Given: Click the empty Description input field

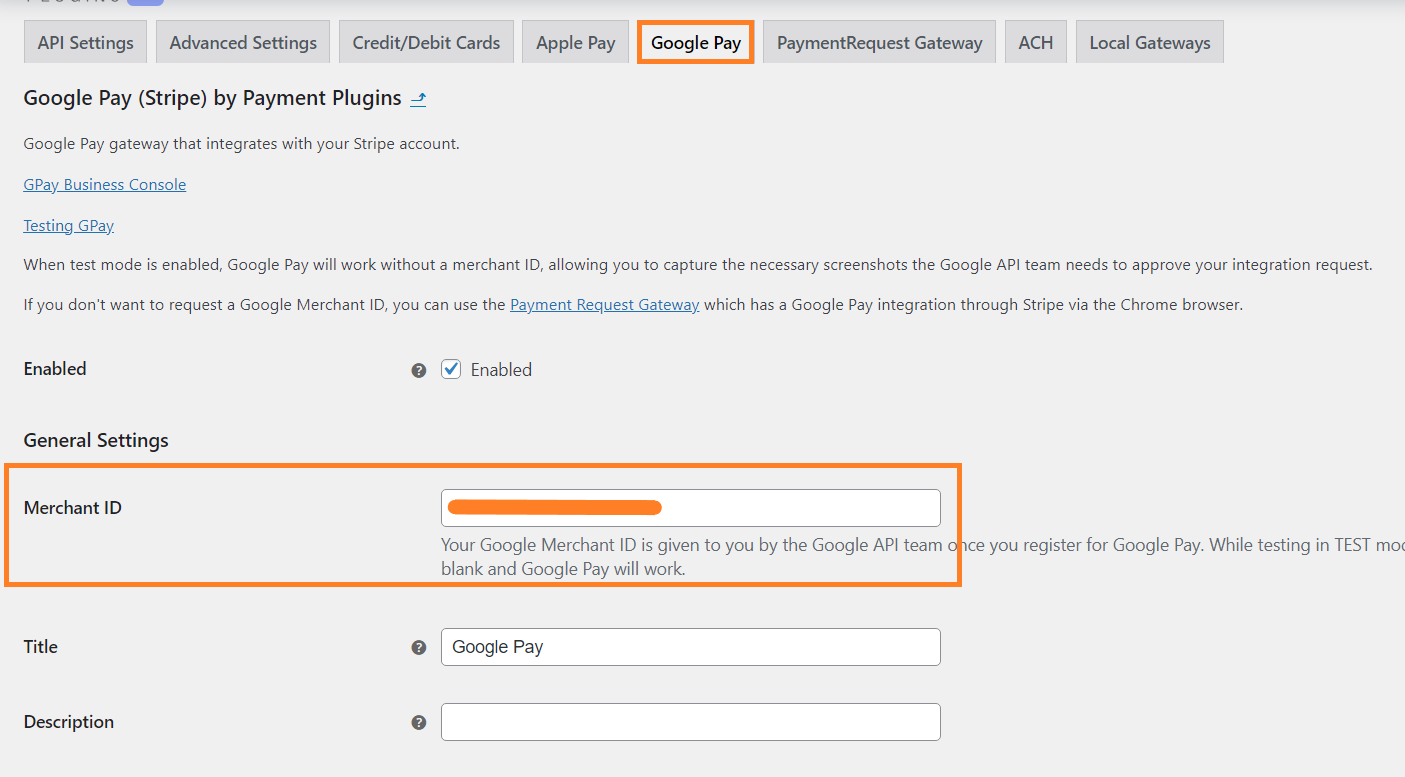Looking at the screenshot, I should (691, 722).
